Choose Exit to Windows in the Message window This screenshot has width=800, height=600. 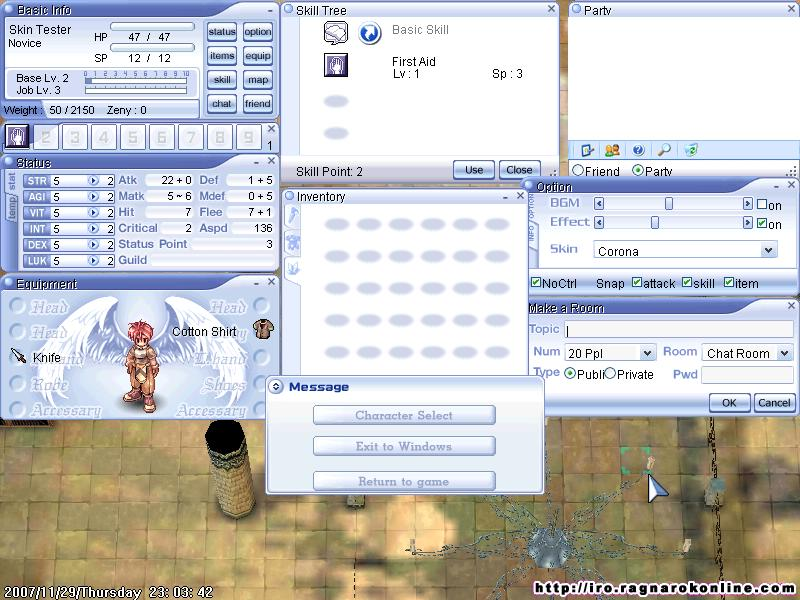tap(404, 446)
